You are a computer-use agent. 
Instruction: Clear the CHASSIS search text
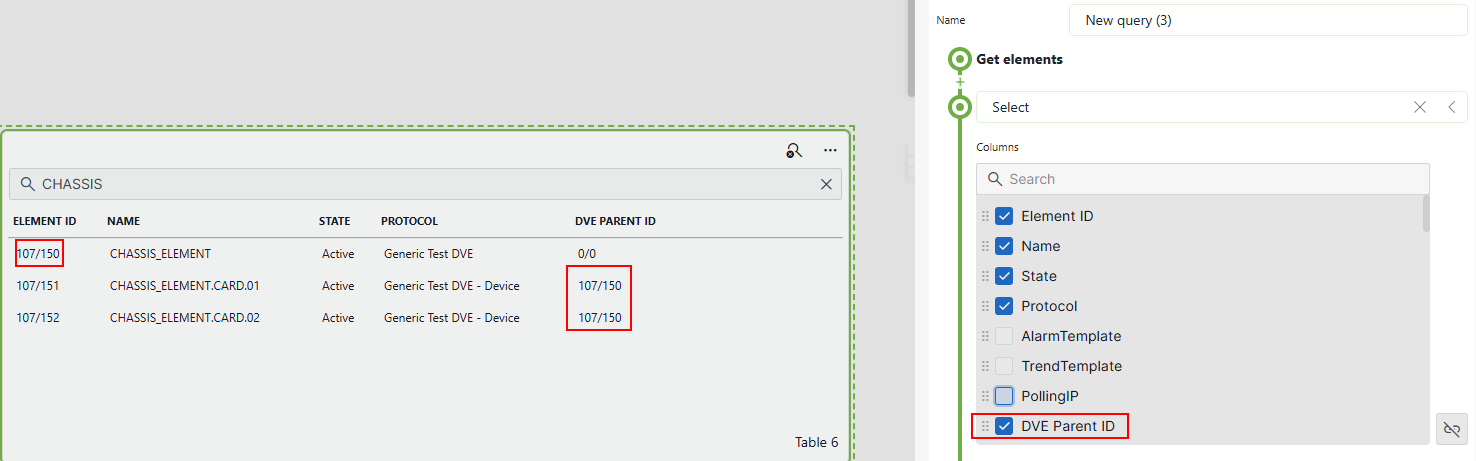click(826, 184)
